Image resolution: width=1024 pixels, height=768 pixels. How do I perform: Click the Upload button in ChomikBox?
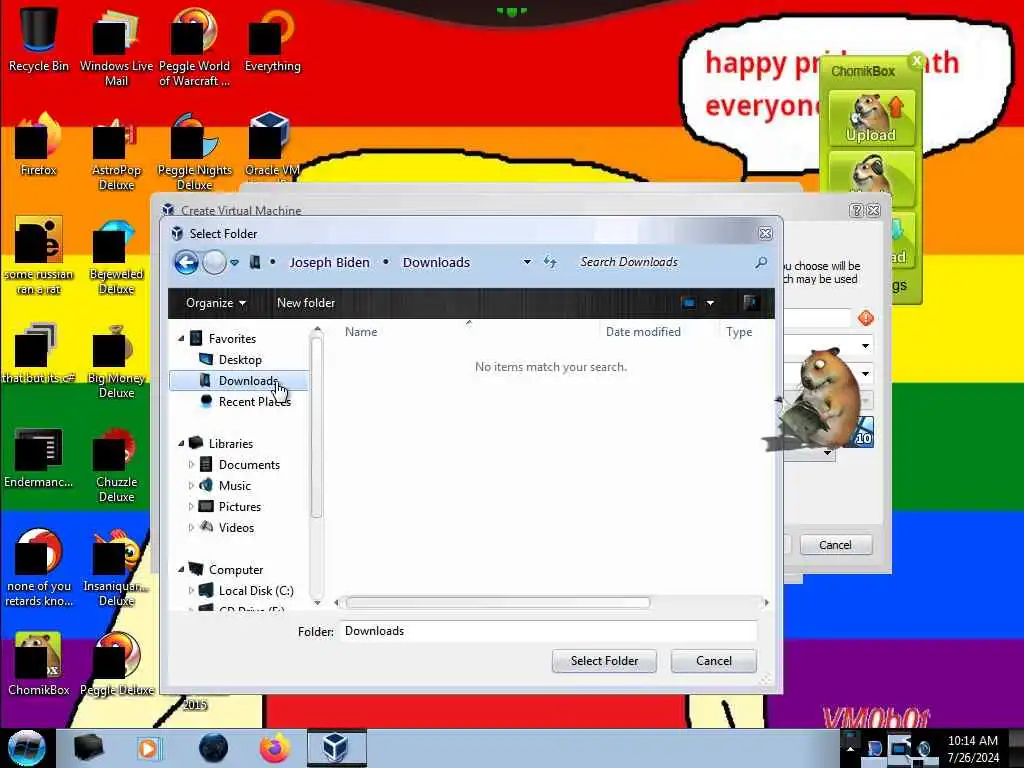[x=871, y=118]
